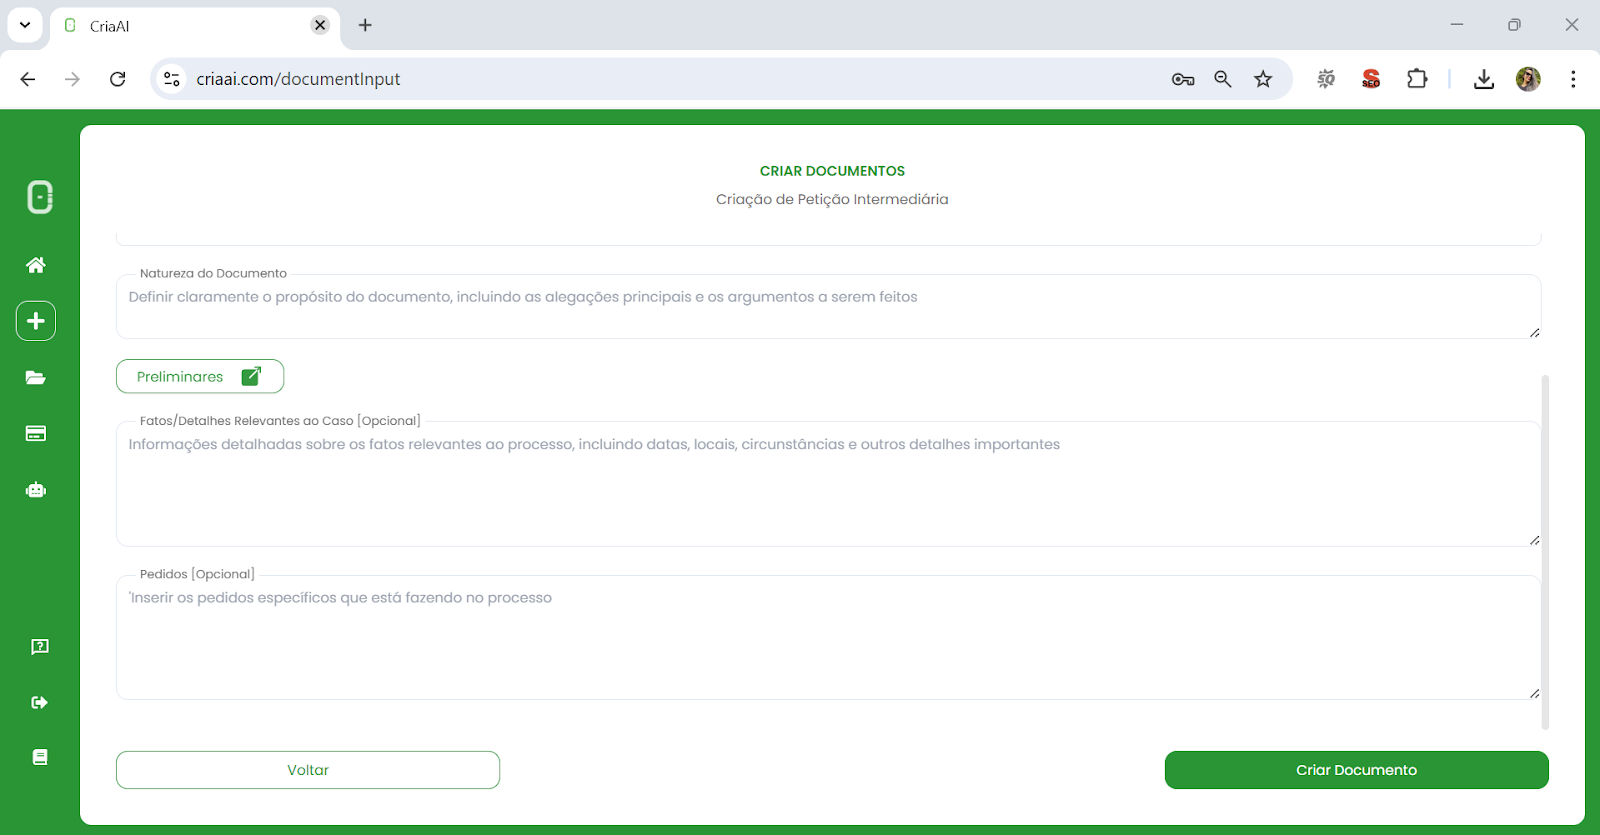This screenshot has width=1600, height=835.
Task: Click the Voltar button
Action: coord(308,770)
